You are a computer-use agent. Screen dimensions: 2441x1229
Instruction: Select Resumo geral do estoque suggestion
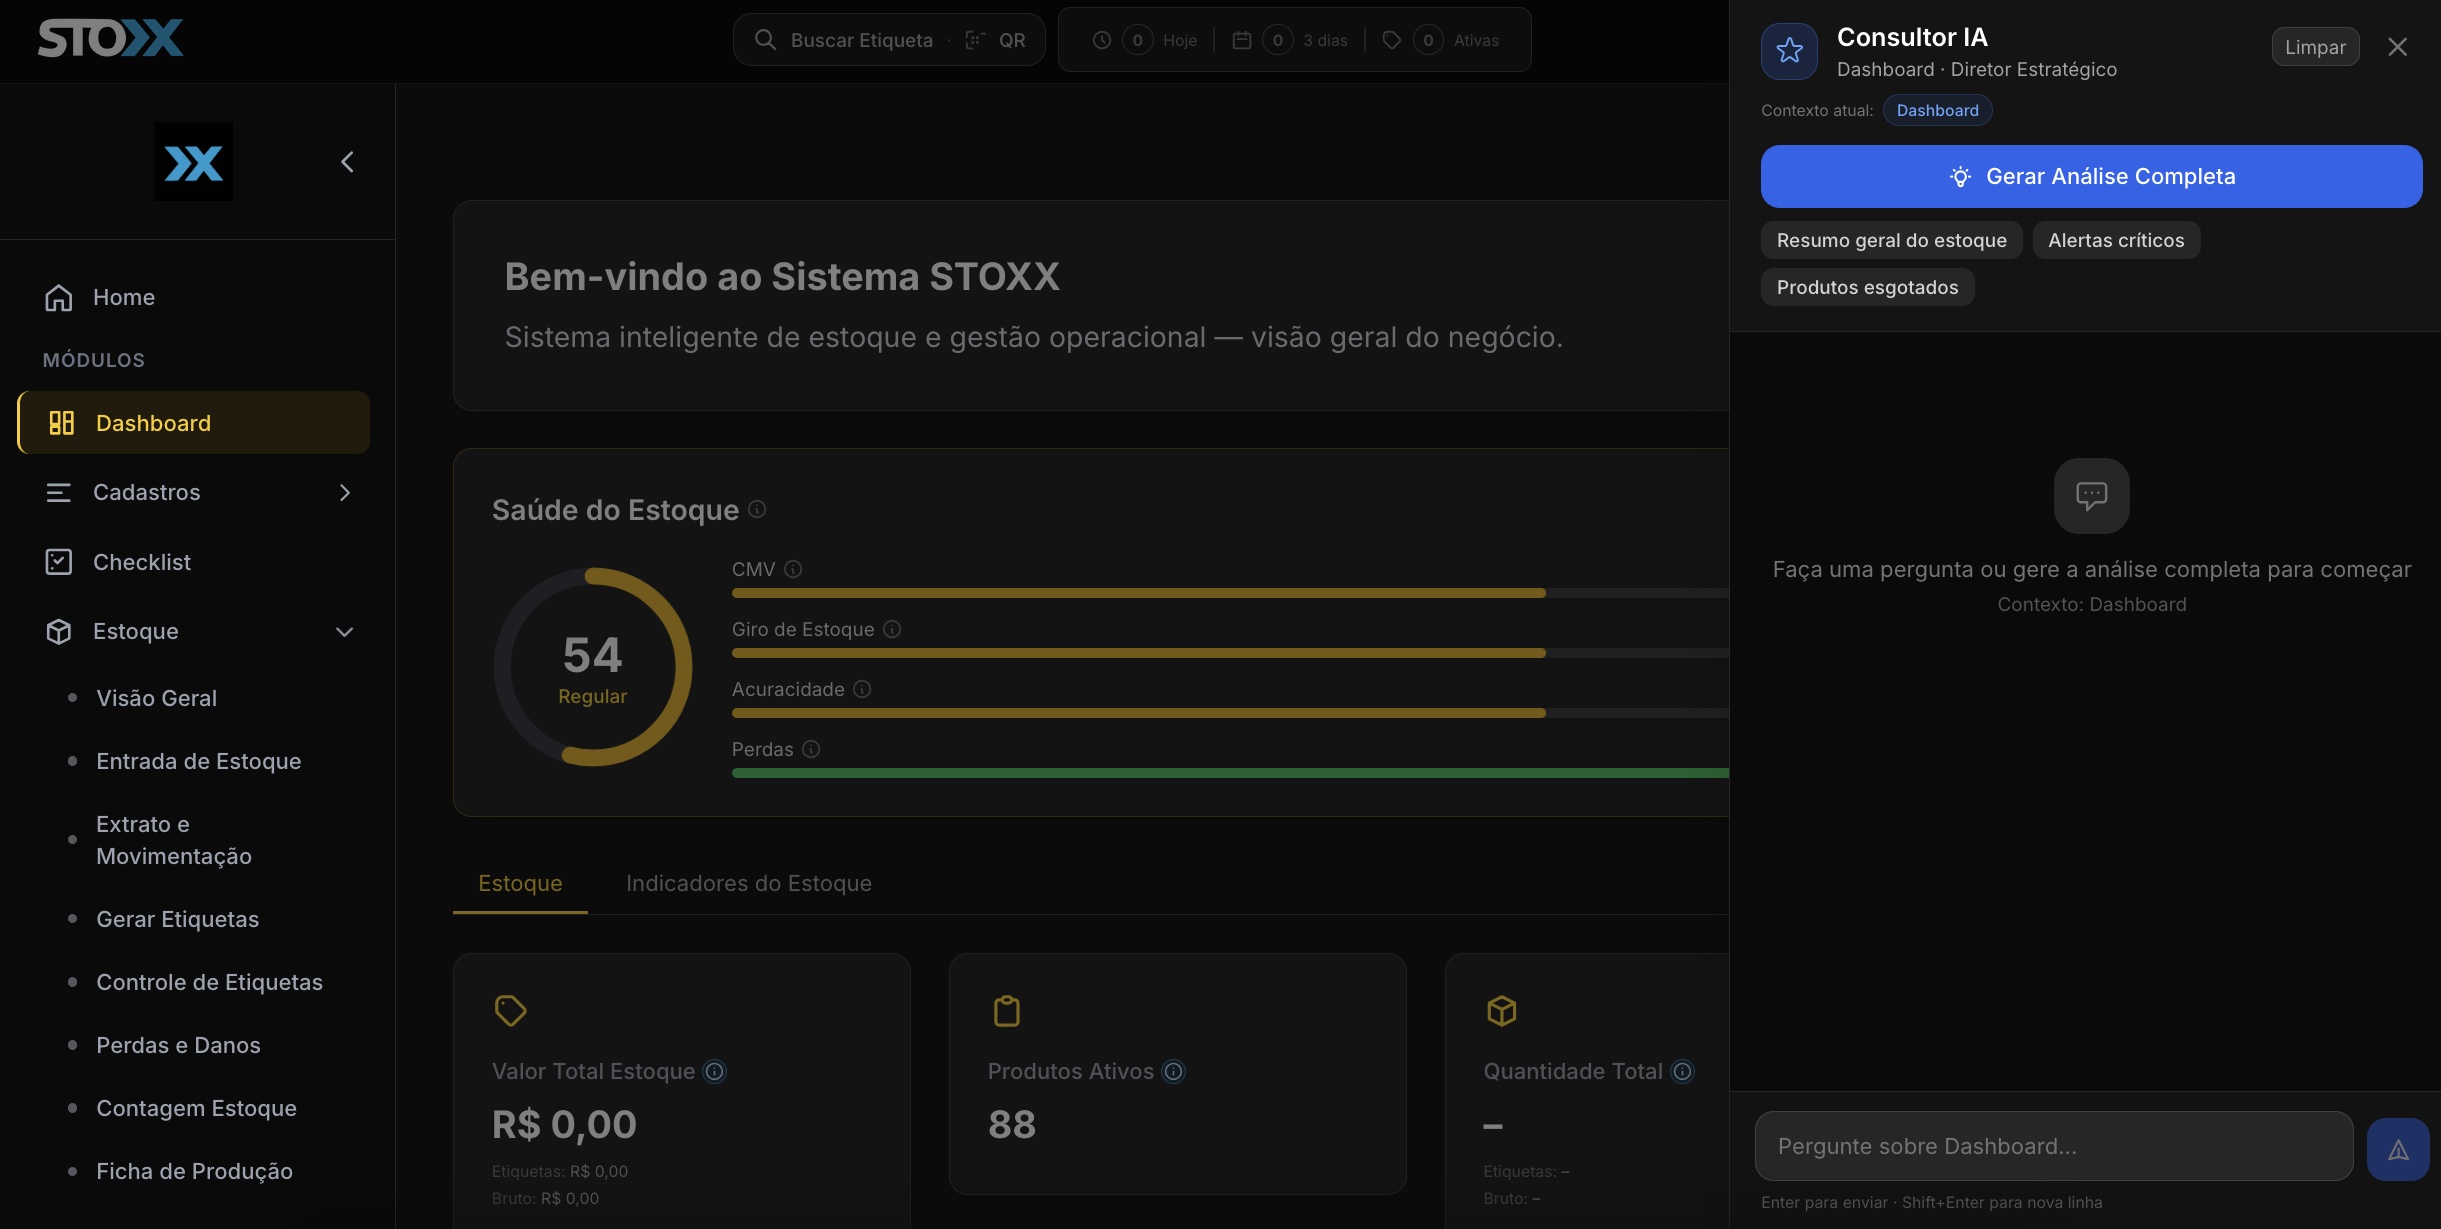1891,240
